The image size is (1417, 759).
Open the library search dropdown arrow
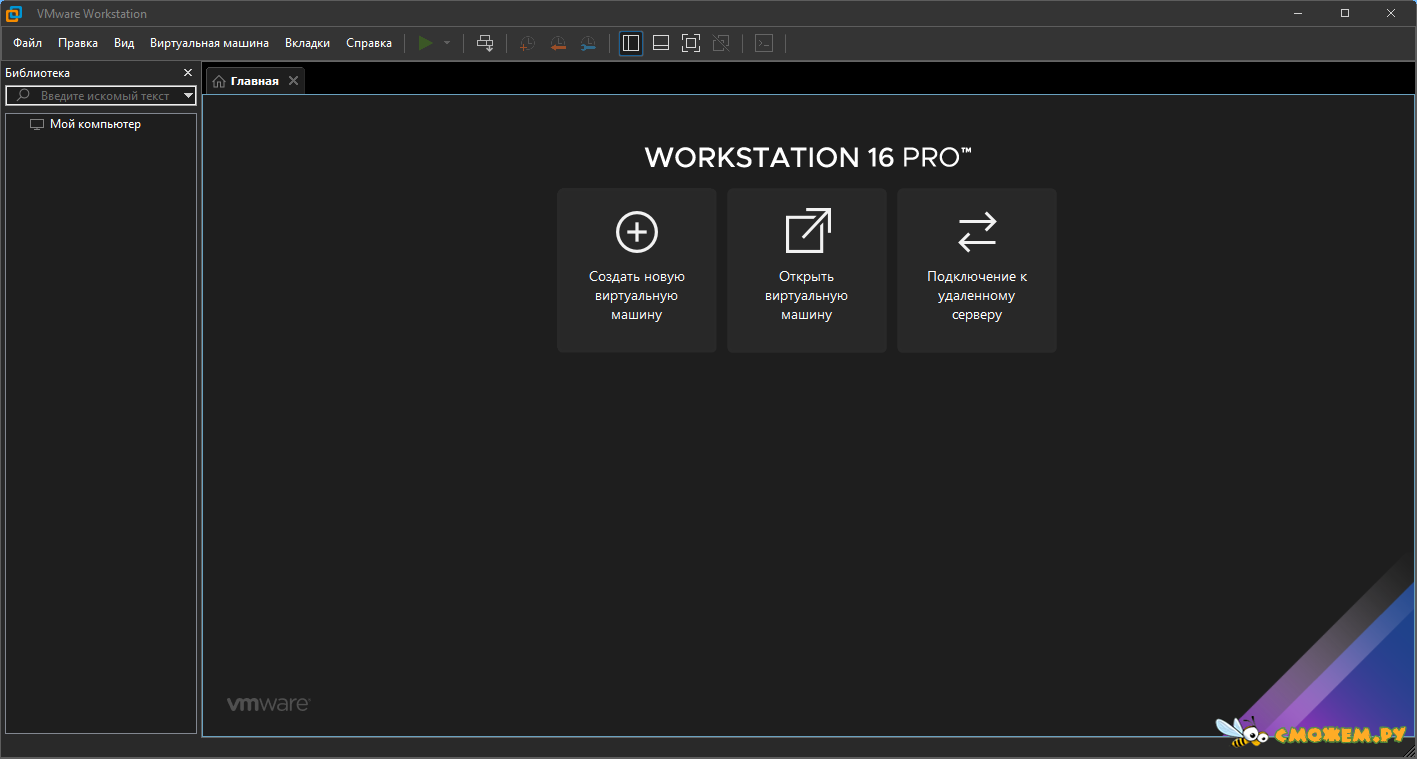coord(188,96)
